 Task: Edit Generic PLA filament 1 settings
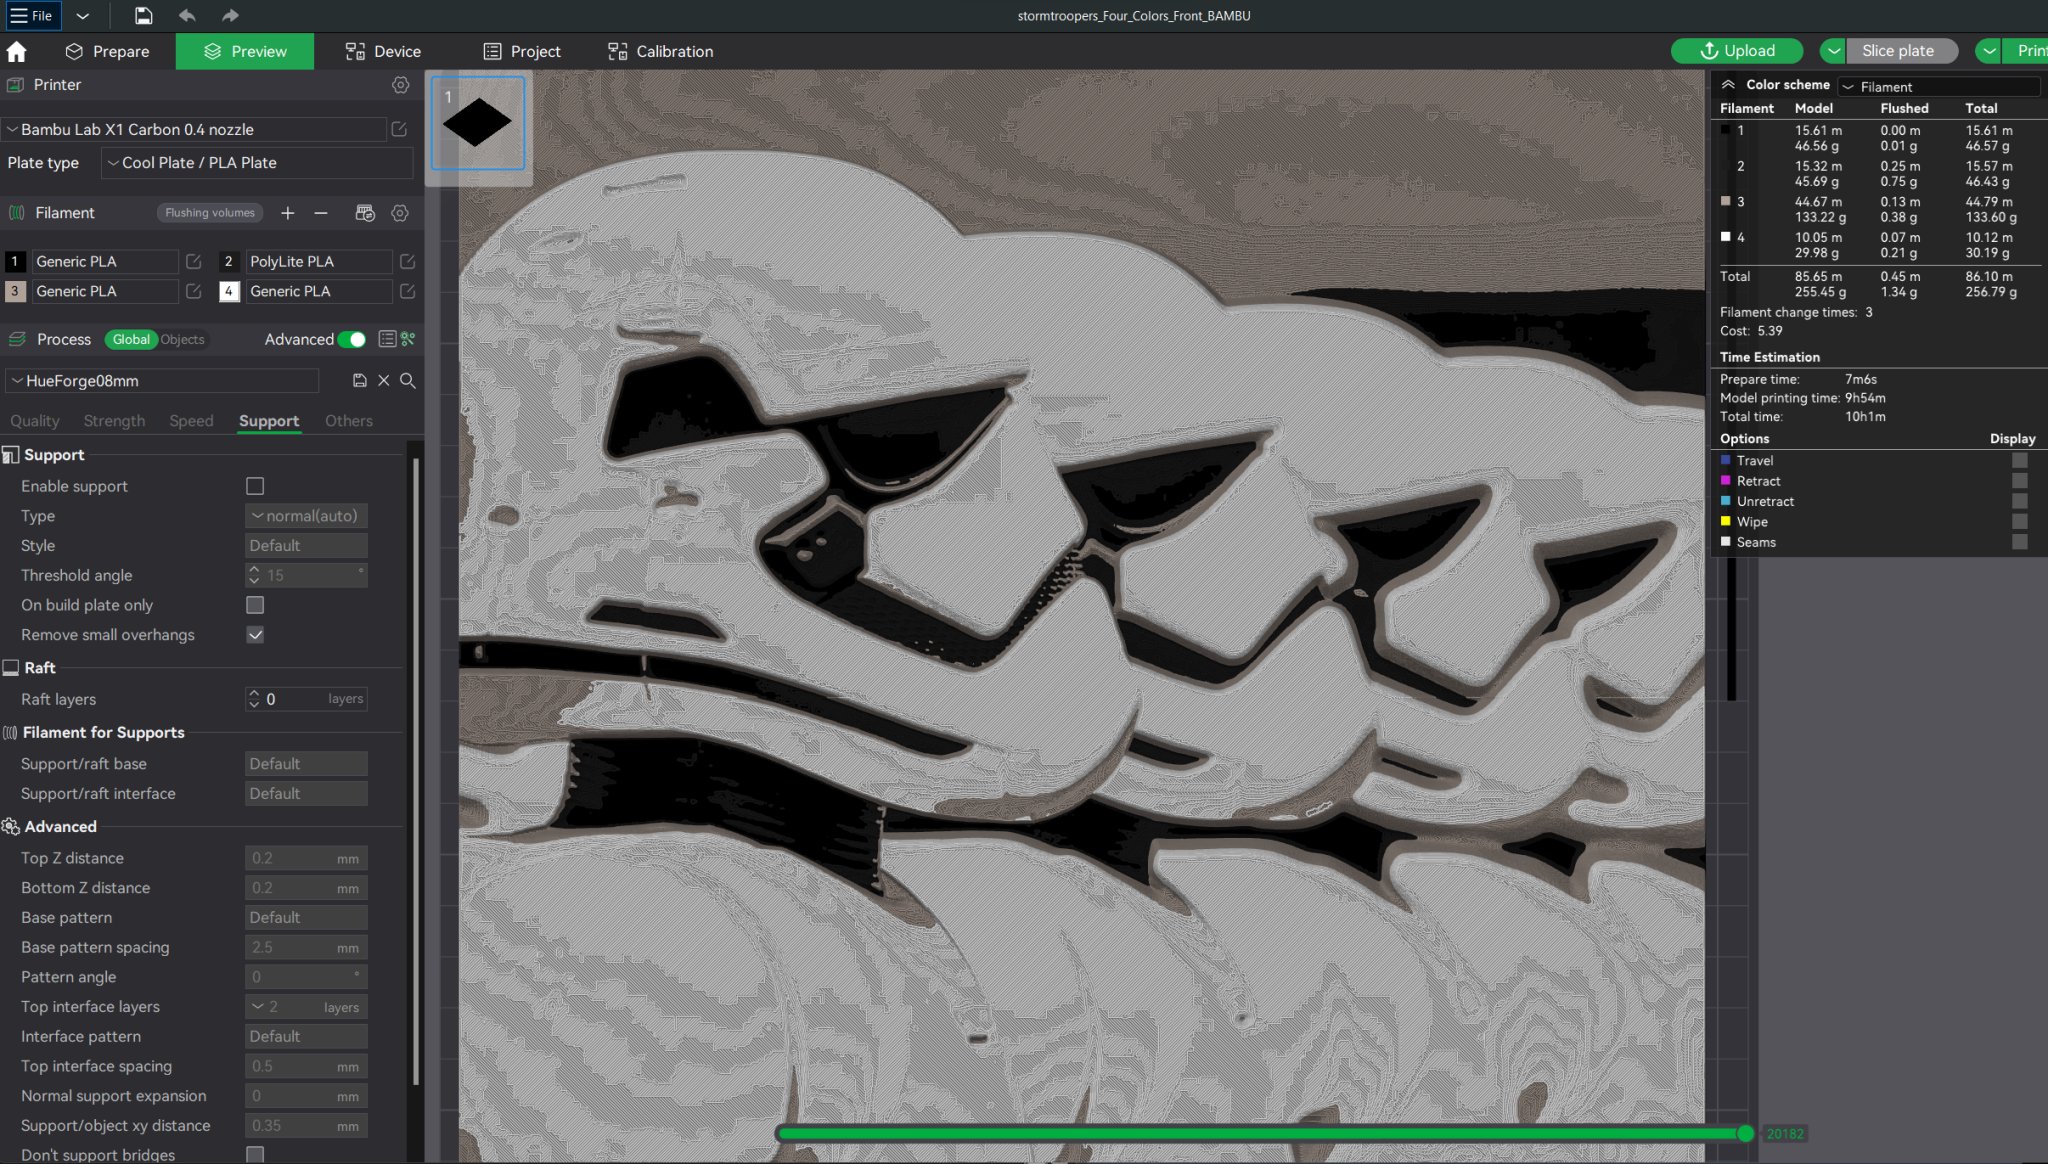[194, 261]
